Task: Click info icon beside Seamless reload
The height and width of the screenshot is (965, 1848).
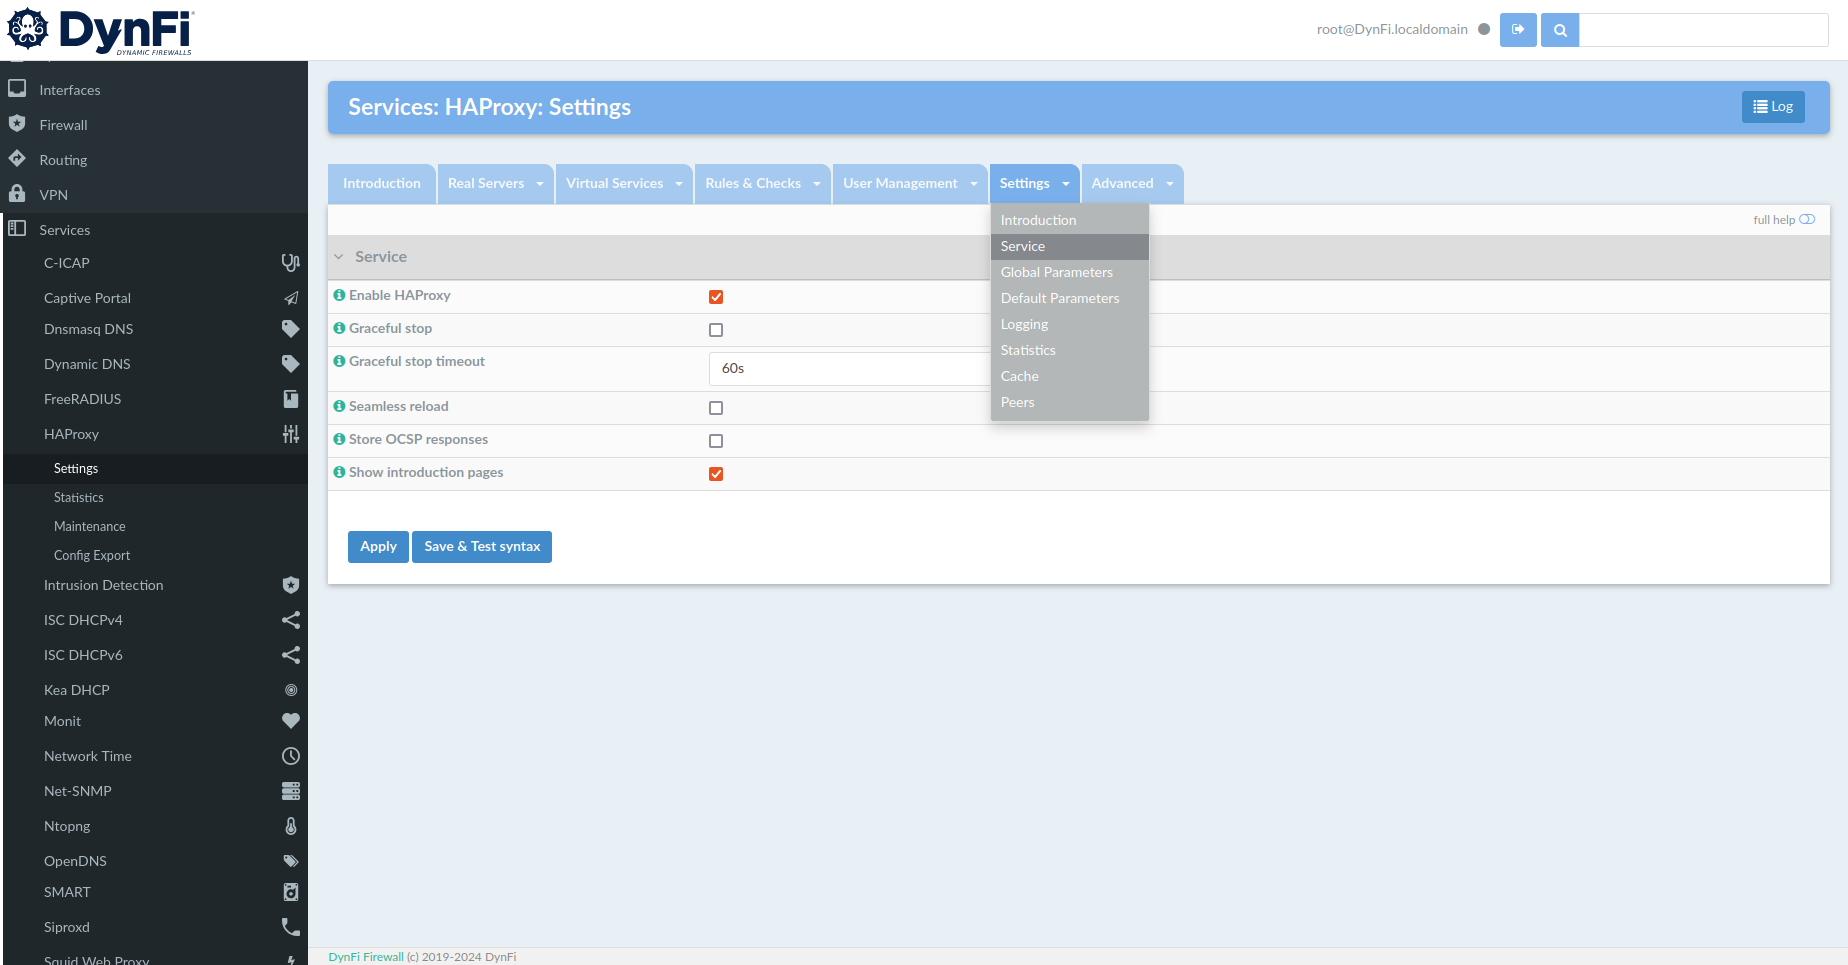Action: [x=339, y=406]
